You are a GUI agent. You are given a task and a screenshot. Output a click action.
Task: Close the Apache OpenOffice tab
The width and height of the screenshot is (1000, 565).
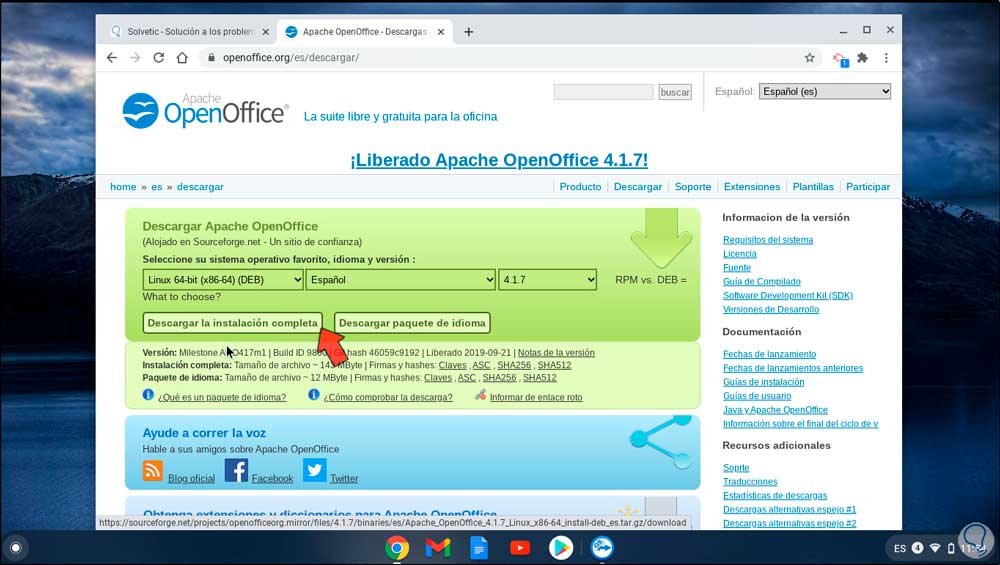[x=441, y=32]
